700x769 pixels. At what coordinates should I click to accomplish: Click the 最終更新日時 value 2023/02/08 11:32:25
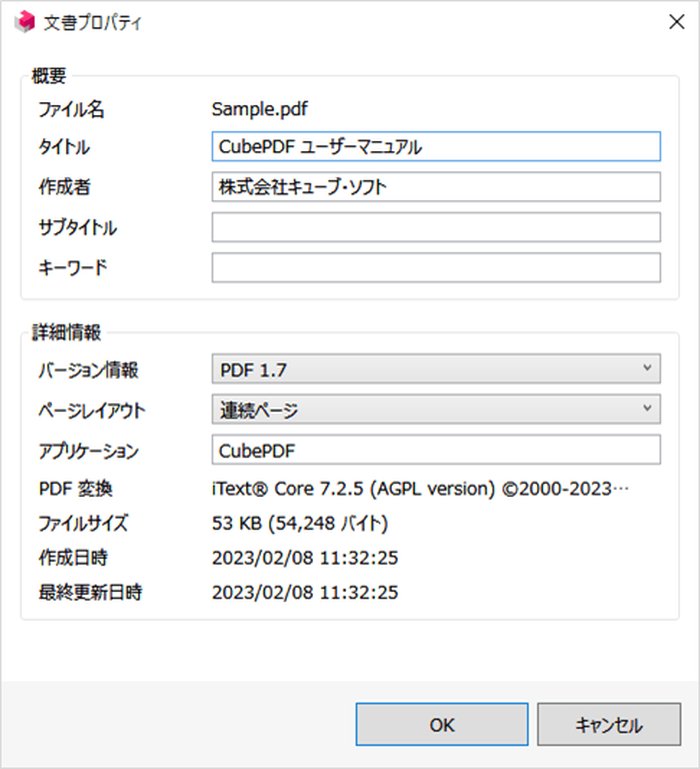click(305, 592)
